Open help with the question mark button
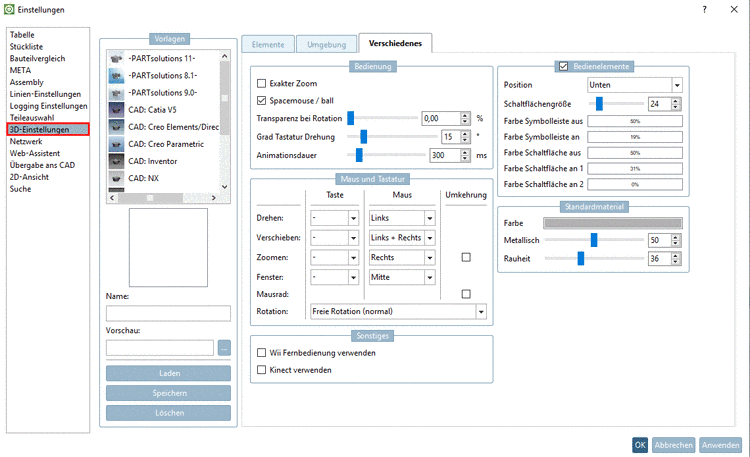Viewport: 750px width, 457px height. [x=705, y=10]
